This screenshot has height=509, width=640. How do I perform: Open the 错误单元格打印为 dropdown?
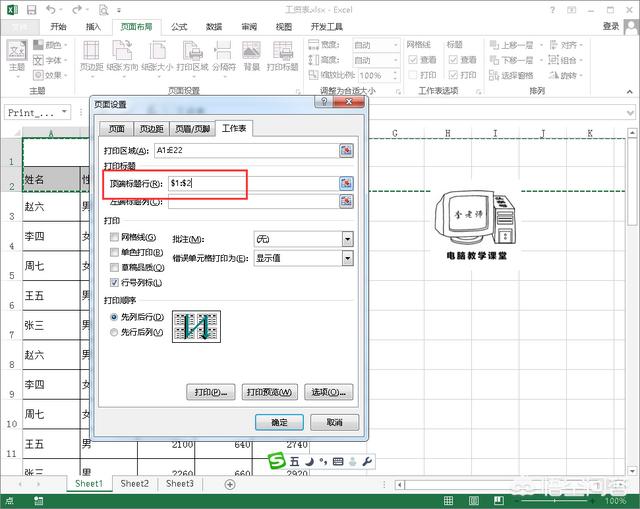click(x=347, y=258)
